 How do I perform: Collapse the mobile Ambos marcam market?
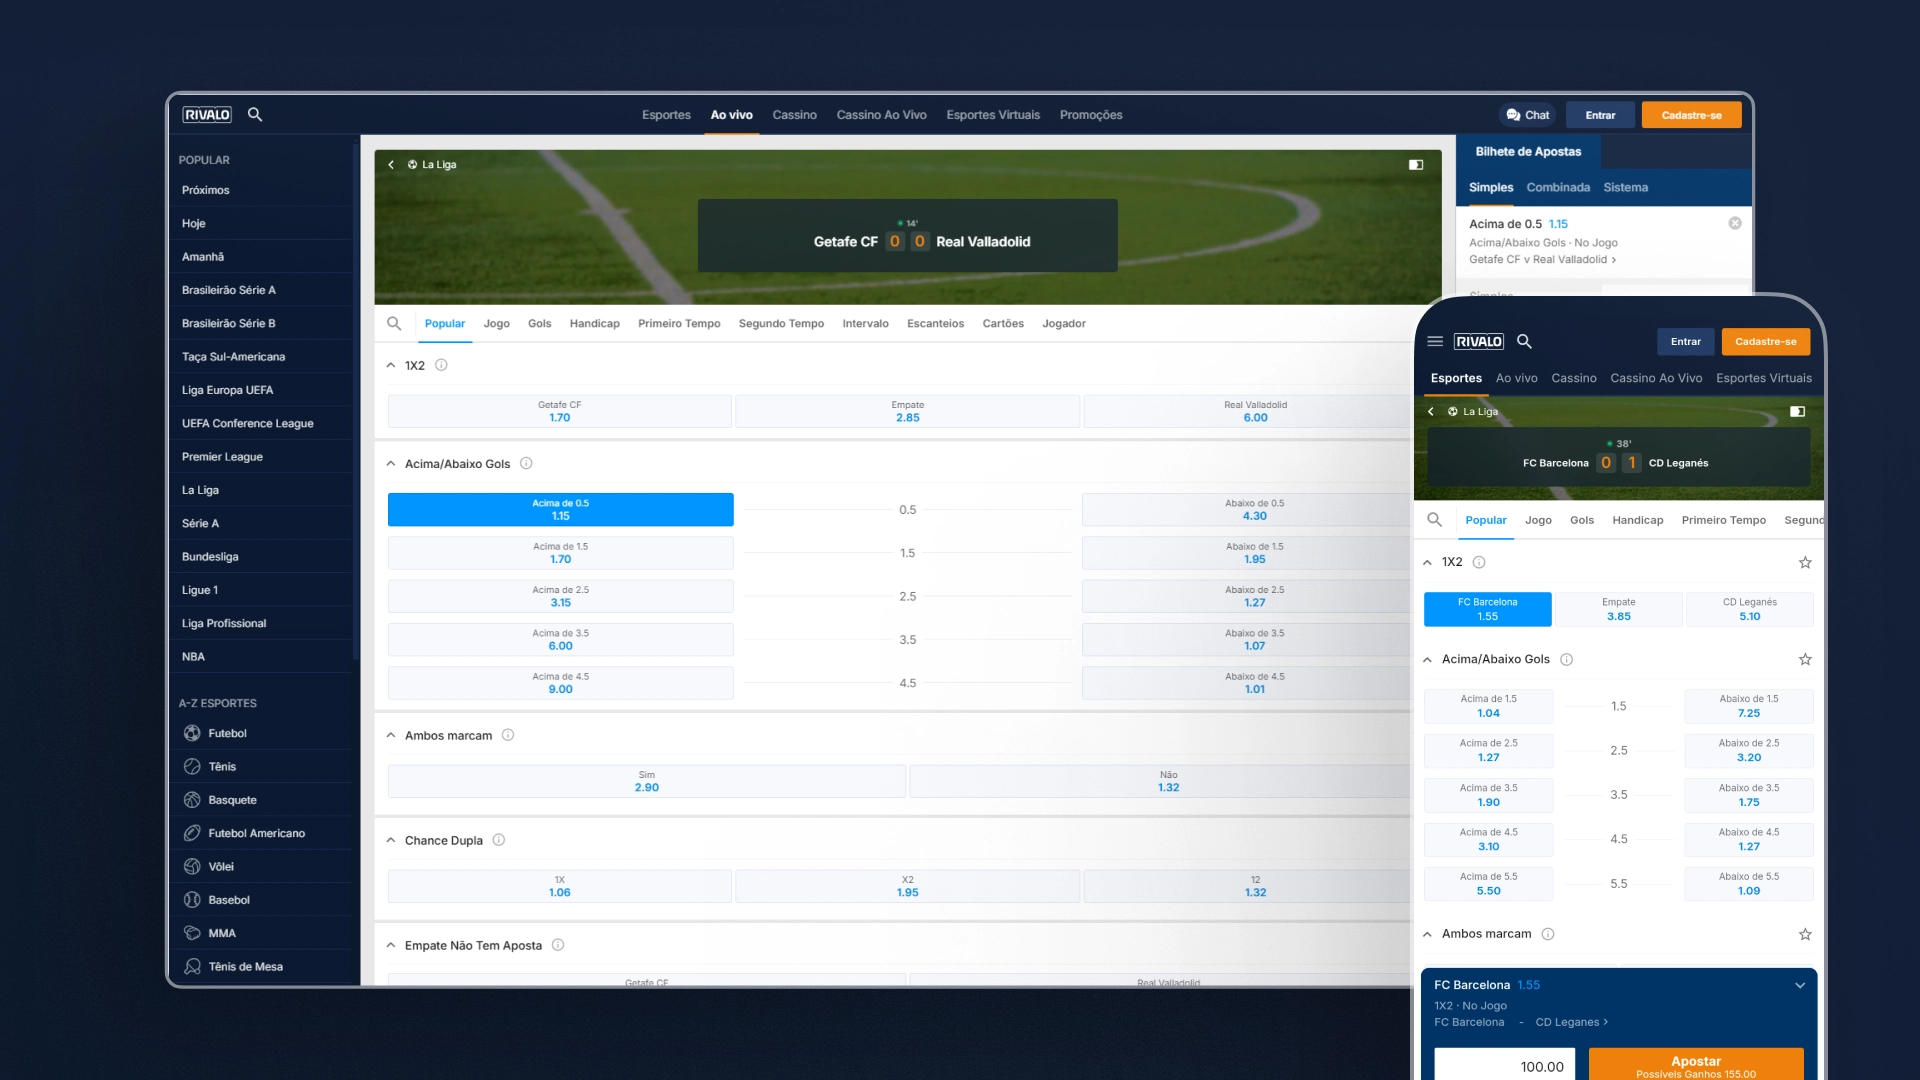point(1427,935)
